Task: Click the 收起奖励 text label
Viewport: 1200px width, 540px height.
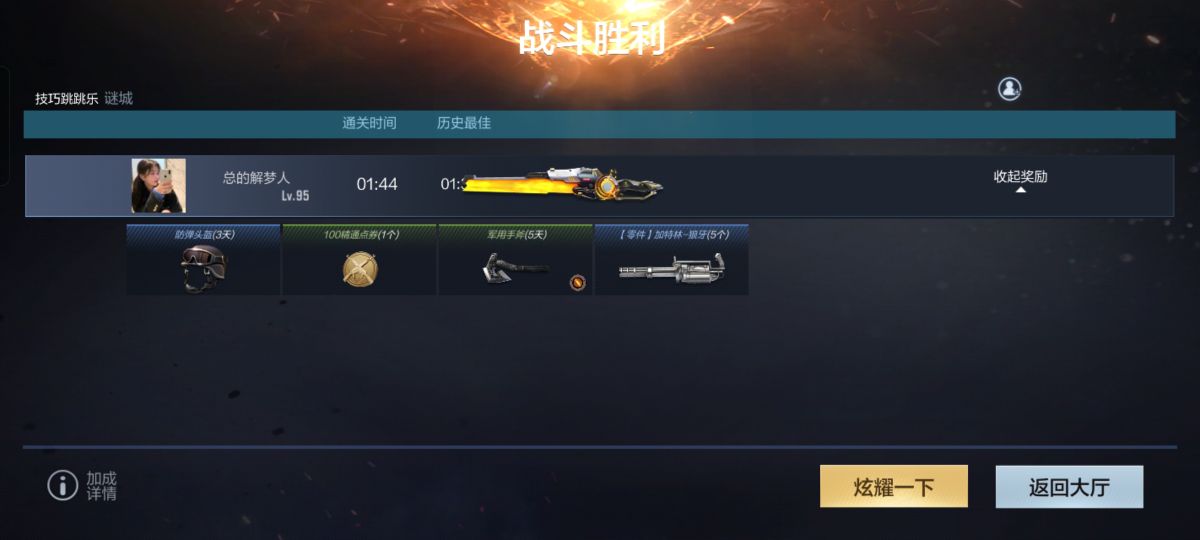Action: coord(1020,176)
